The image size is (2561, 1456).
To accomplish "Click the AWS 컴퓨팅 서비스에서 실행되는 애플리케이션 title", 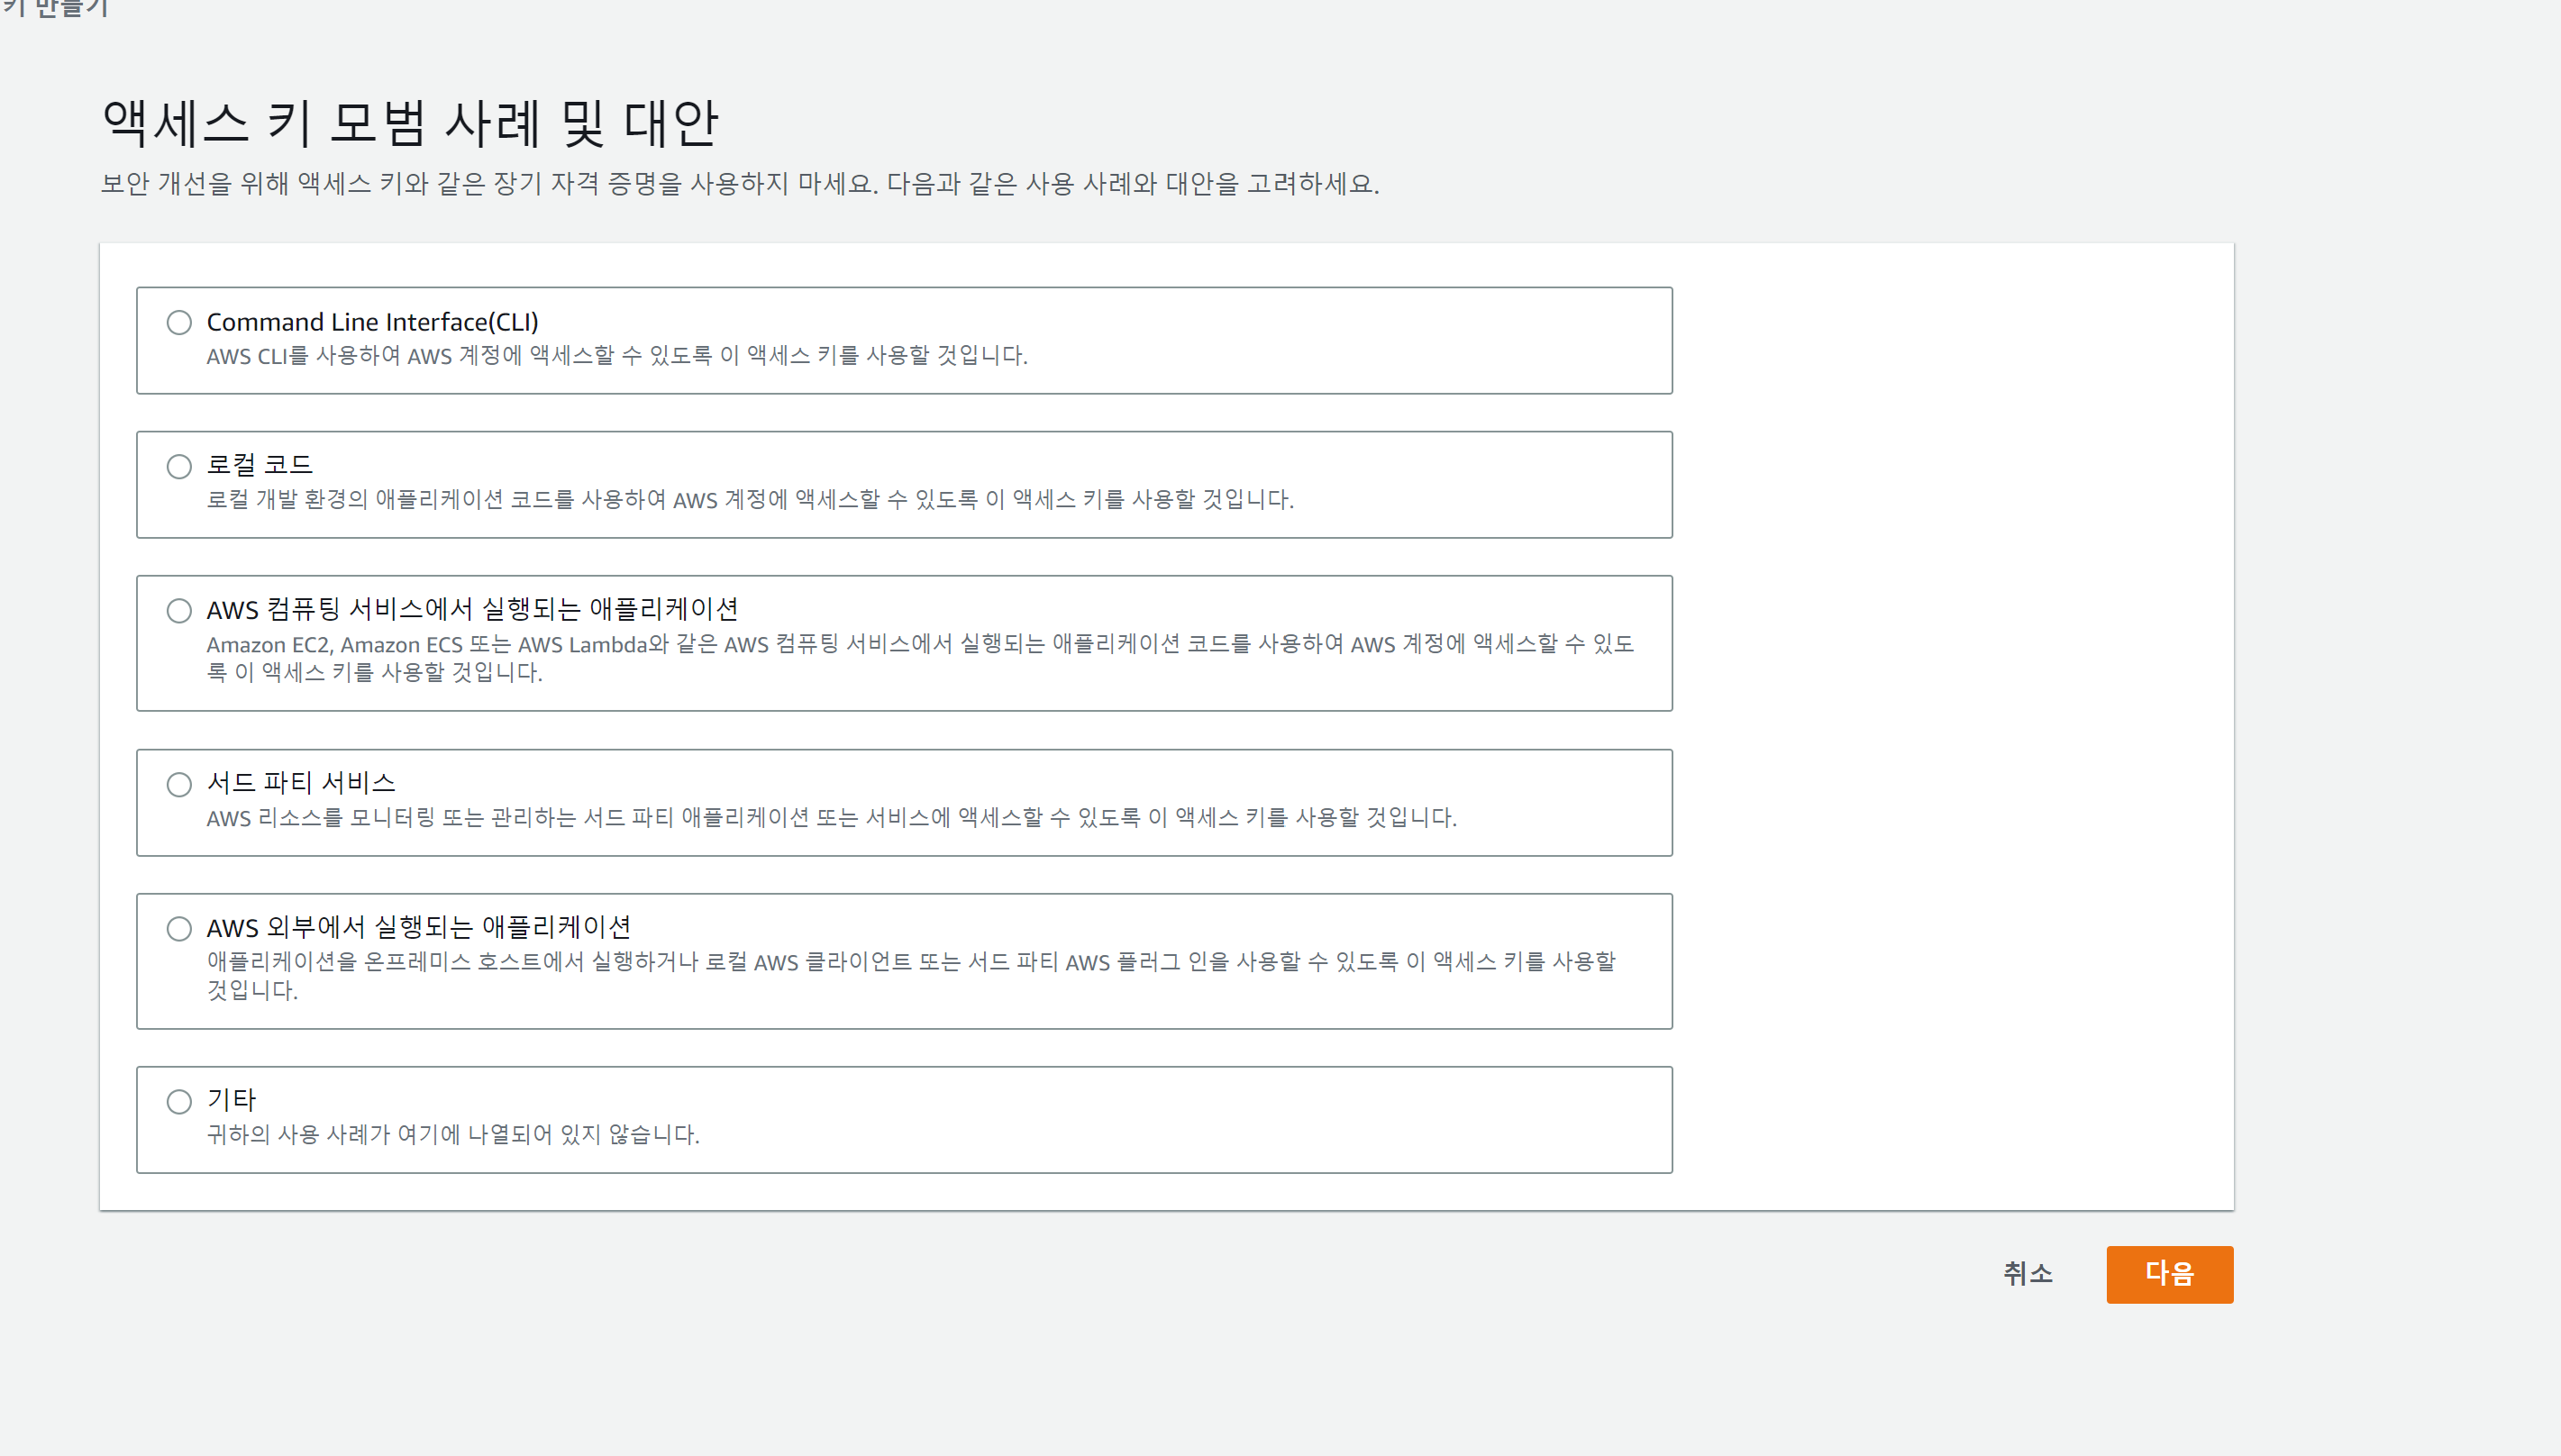I will [x=472, y=609].
